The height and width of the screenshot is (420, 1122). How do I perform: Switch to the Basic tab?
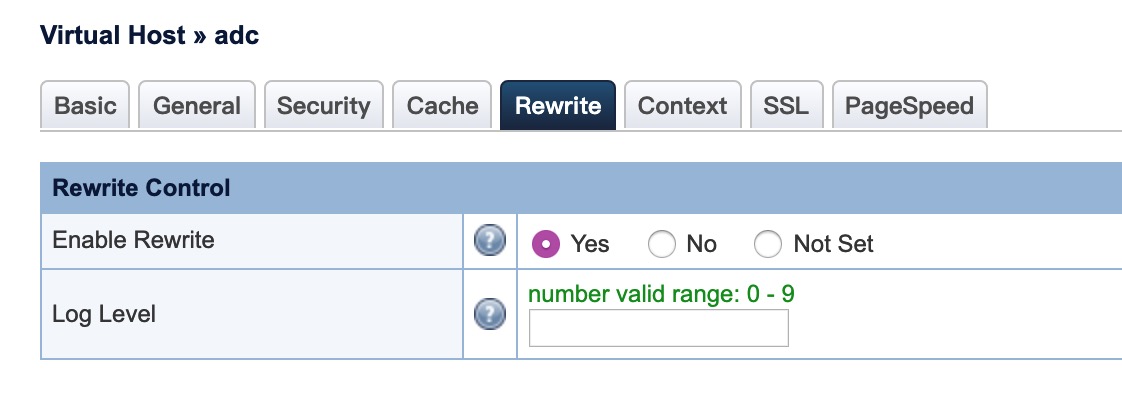pyautogui.click(x=85, y=106)
